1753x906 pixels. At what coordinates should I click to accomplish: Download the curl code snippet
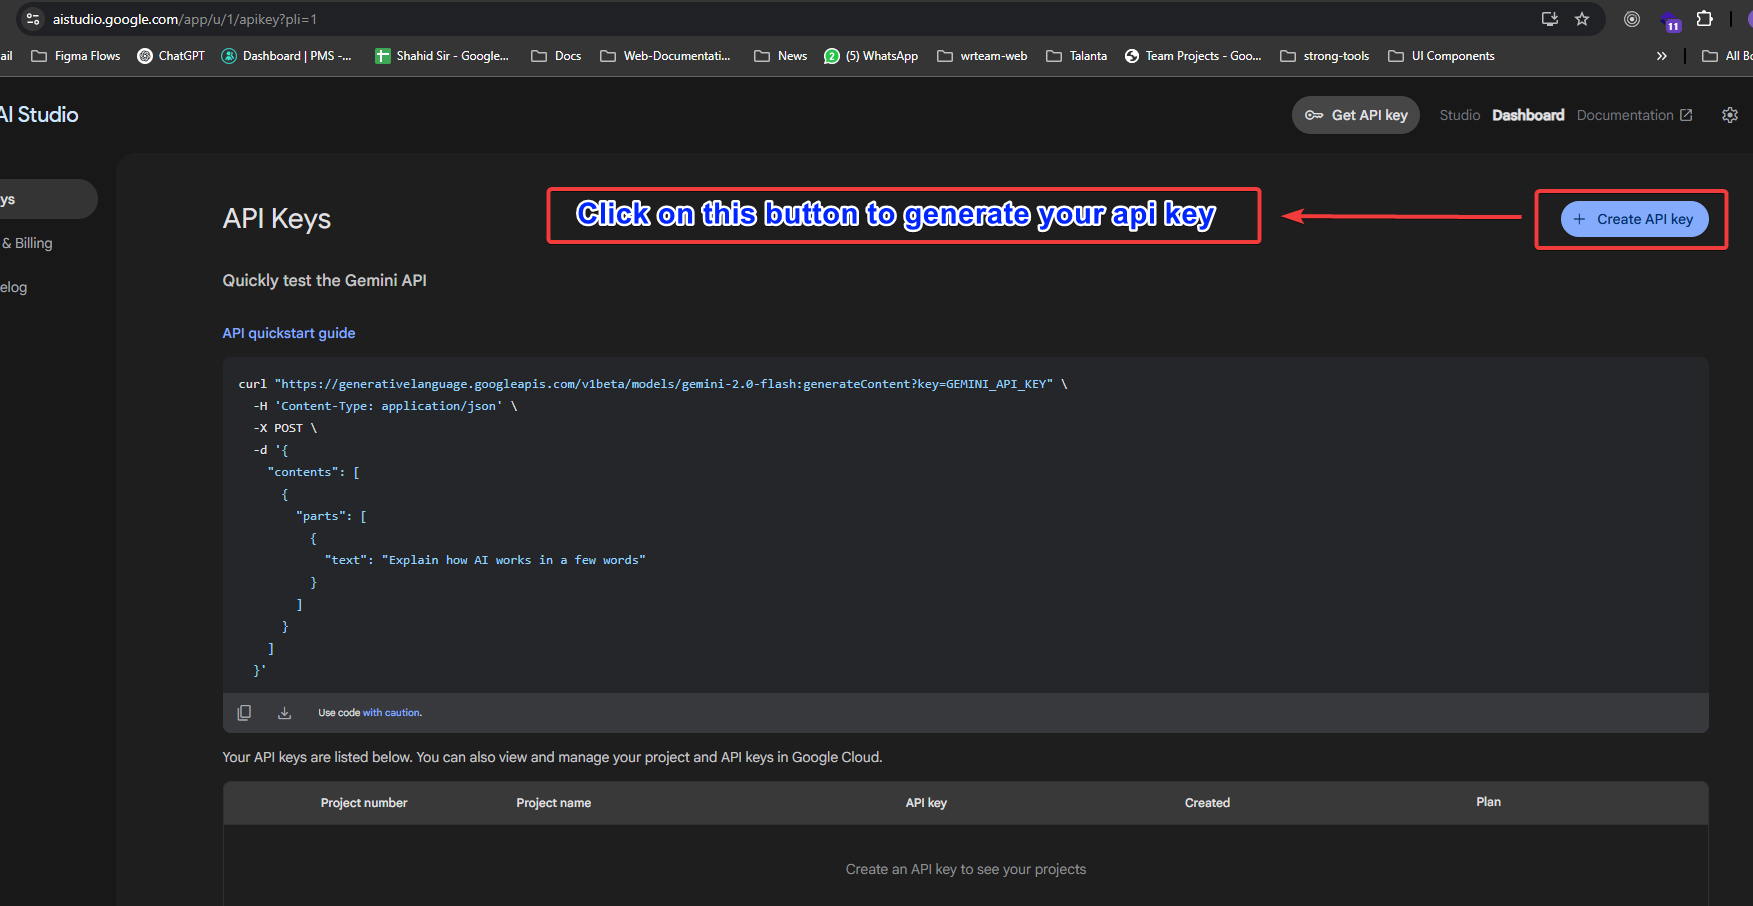pyautogui.click(x=284, y=713)
